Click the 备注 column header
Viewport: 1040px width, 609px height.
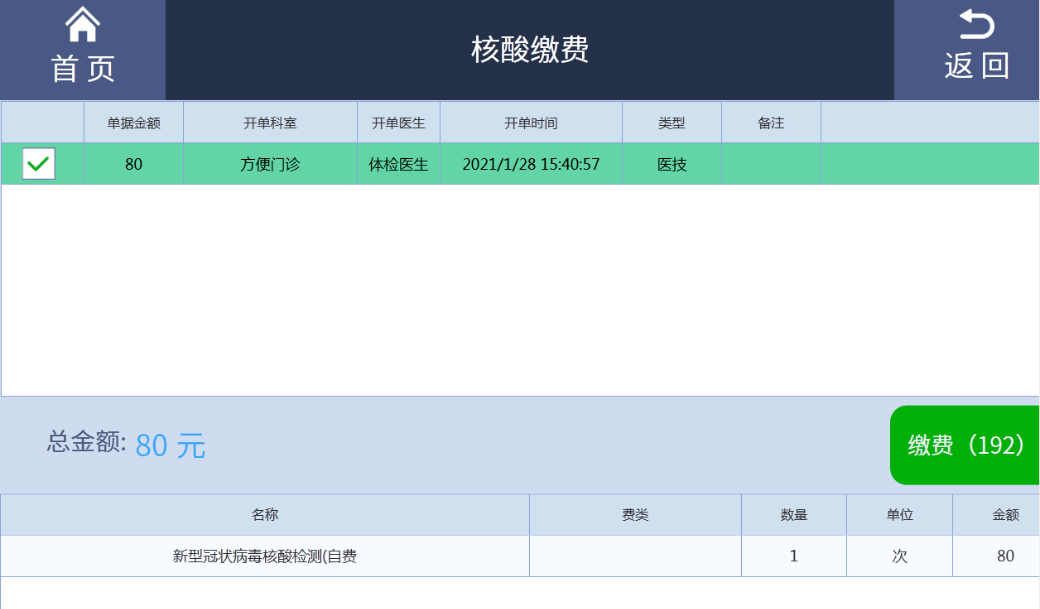click(x=771, y=123)
